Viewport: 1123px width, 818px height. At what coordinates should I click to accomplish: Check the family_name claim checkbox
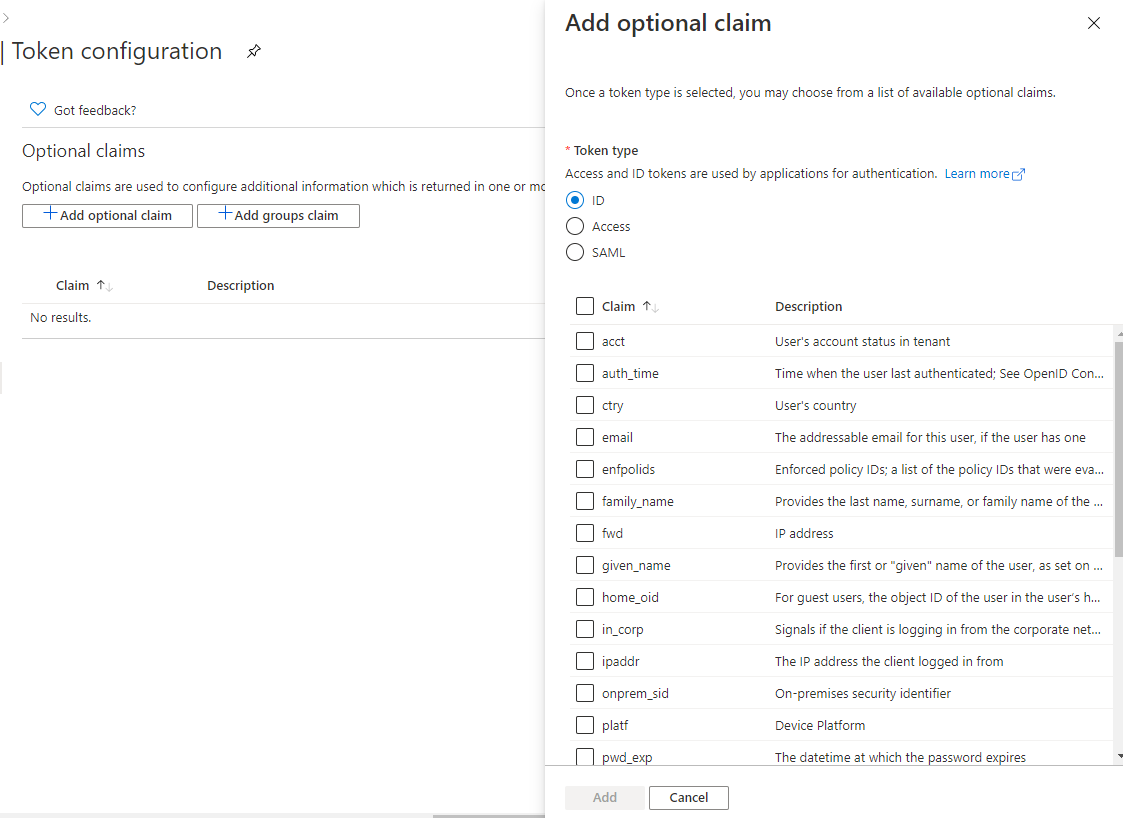(585, 501)
